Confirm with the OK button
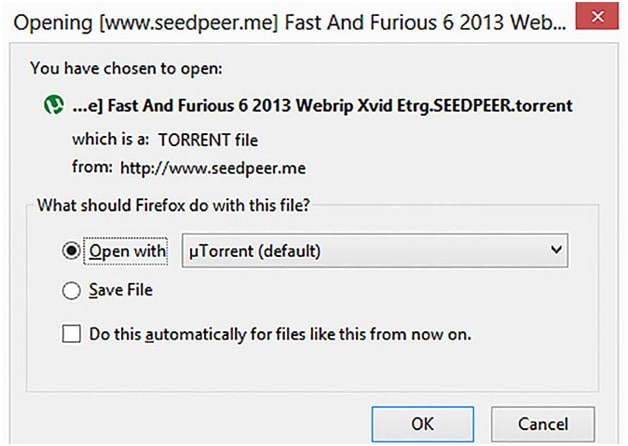Image resolution: width=628 pixels, height=446 pixels. pyautogui.click(x=423, y=424)
